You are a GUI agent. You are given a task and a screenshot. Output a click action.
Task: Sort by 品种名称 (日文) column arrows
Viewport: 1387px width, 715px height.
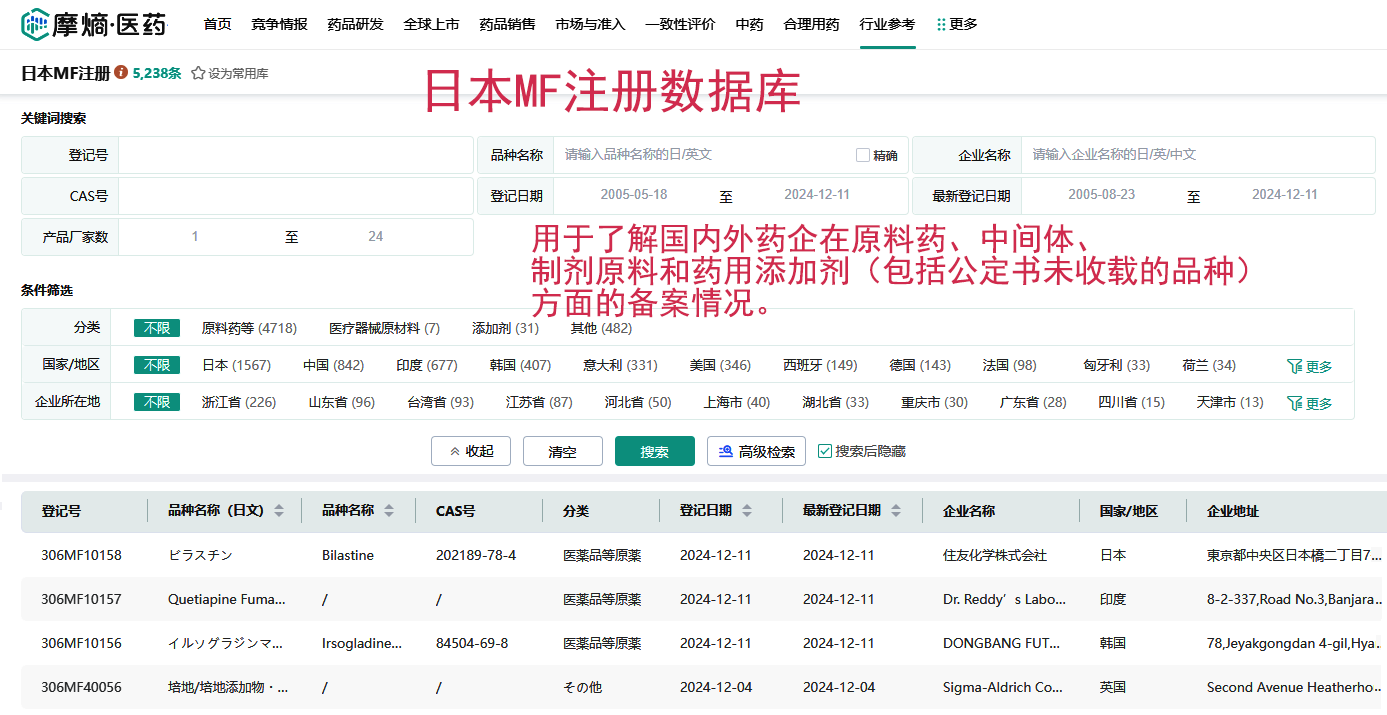(x=279, y=511)
